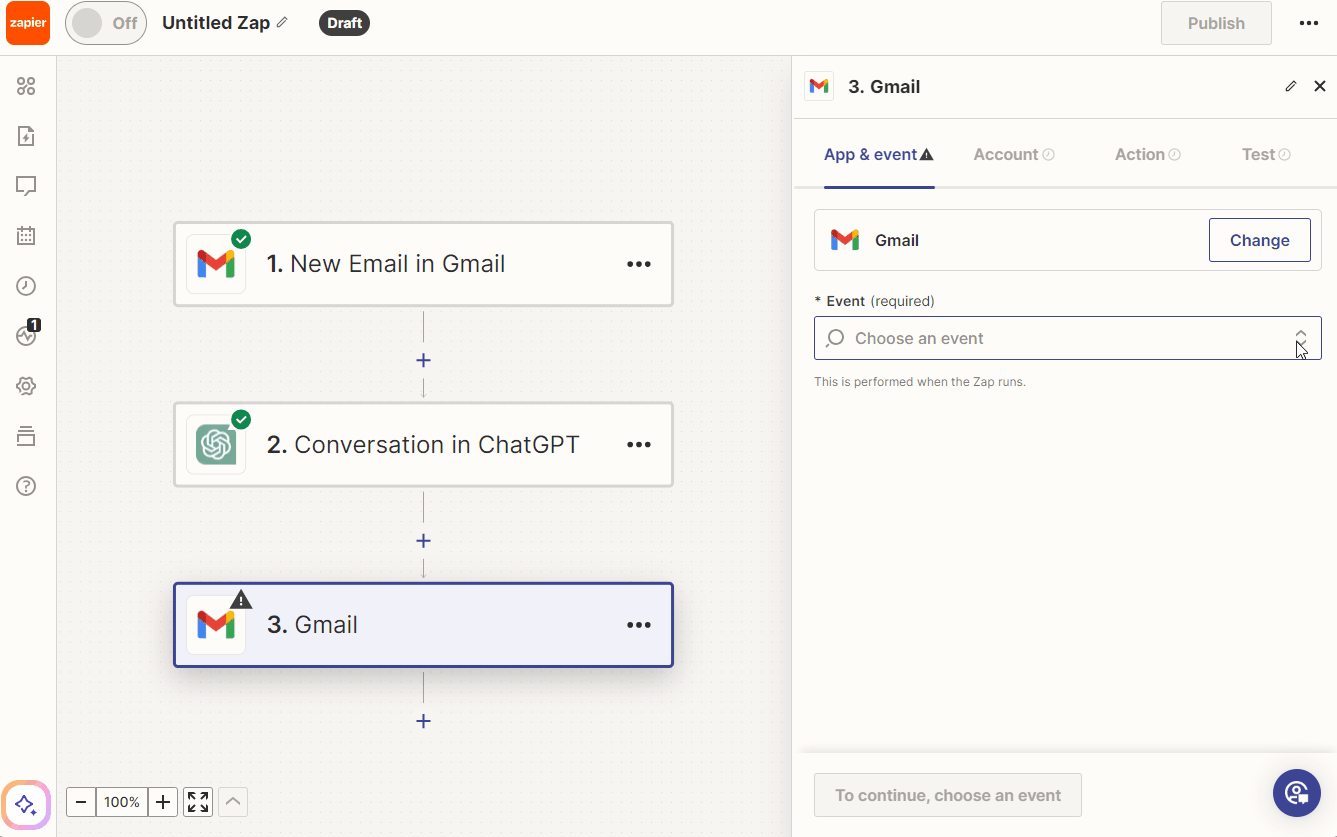Select step 3 Gmail card
The image size is (1337, 837).
[423, 625]
